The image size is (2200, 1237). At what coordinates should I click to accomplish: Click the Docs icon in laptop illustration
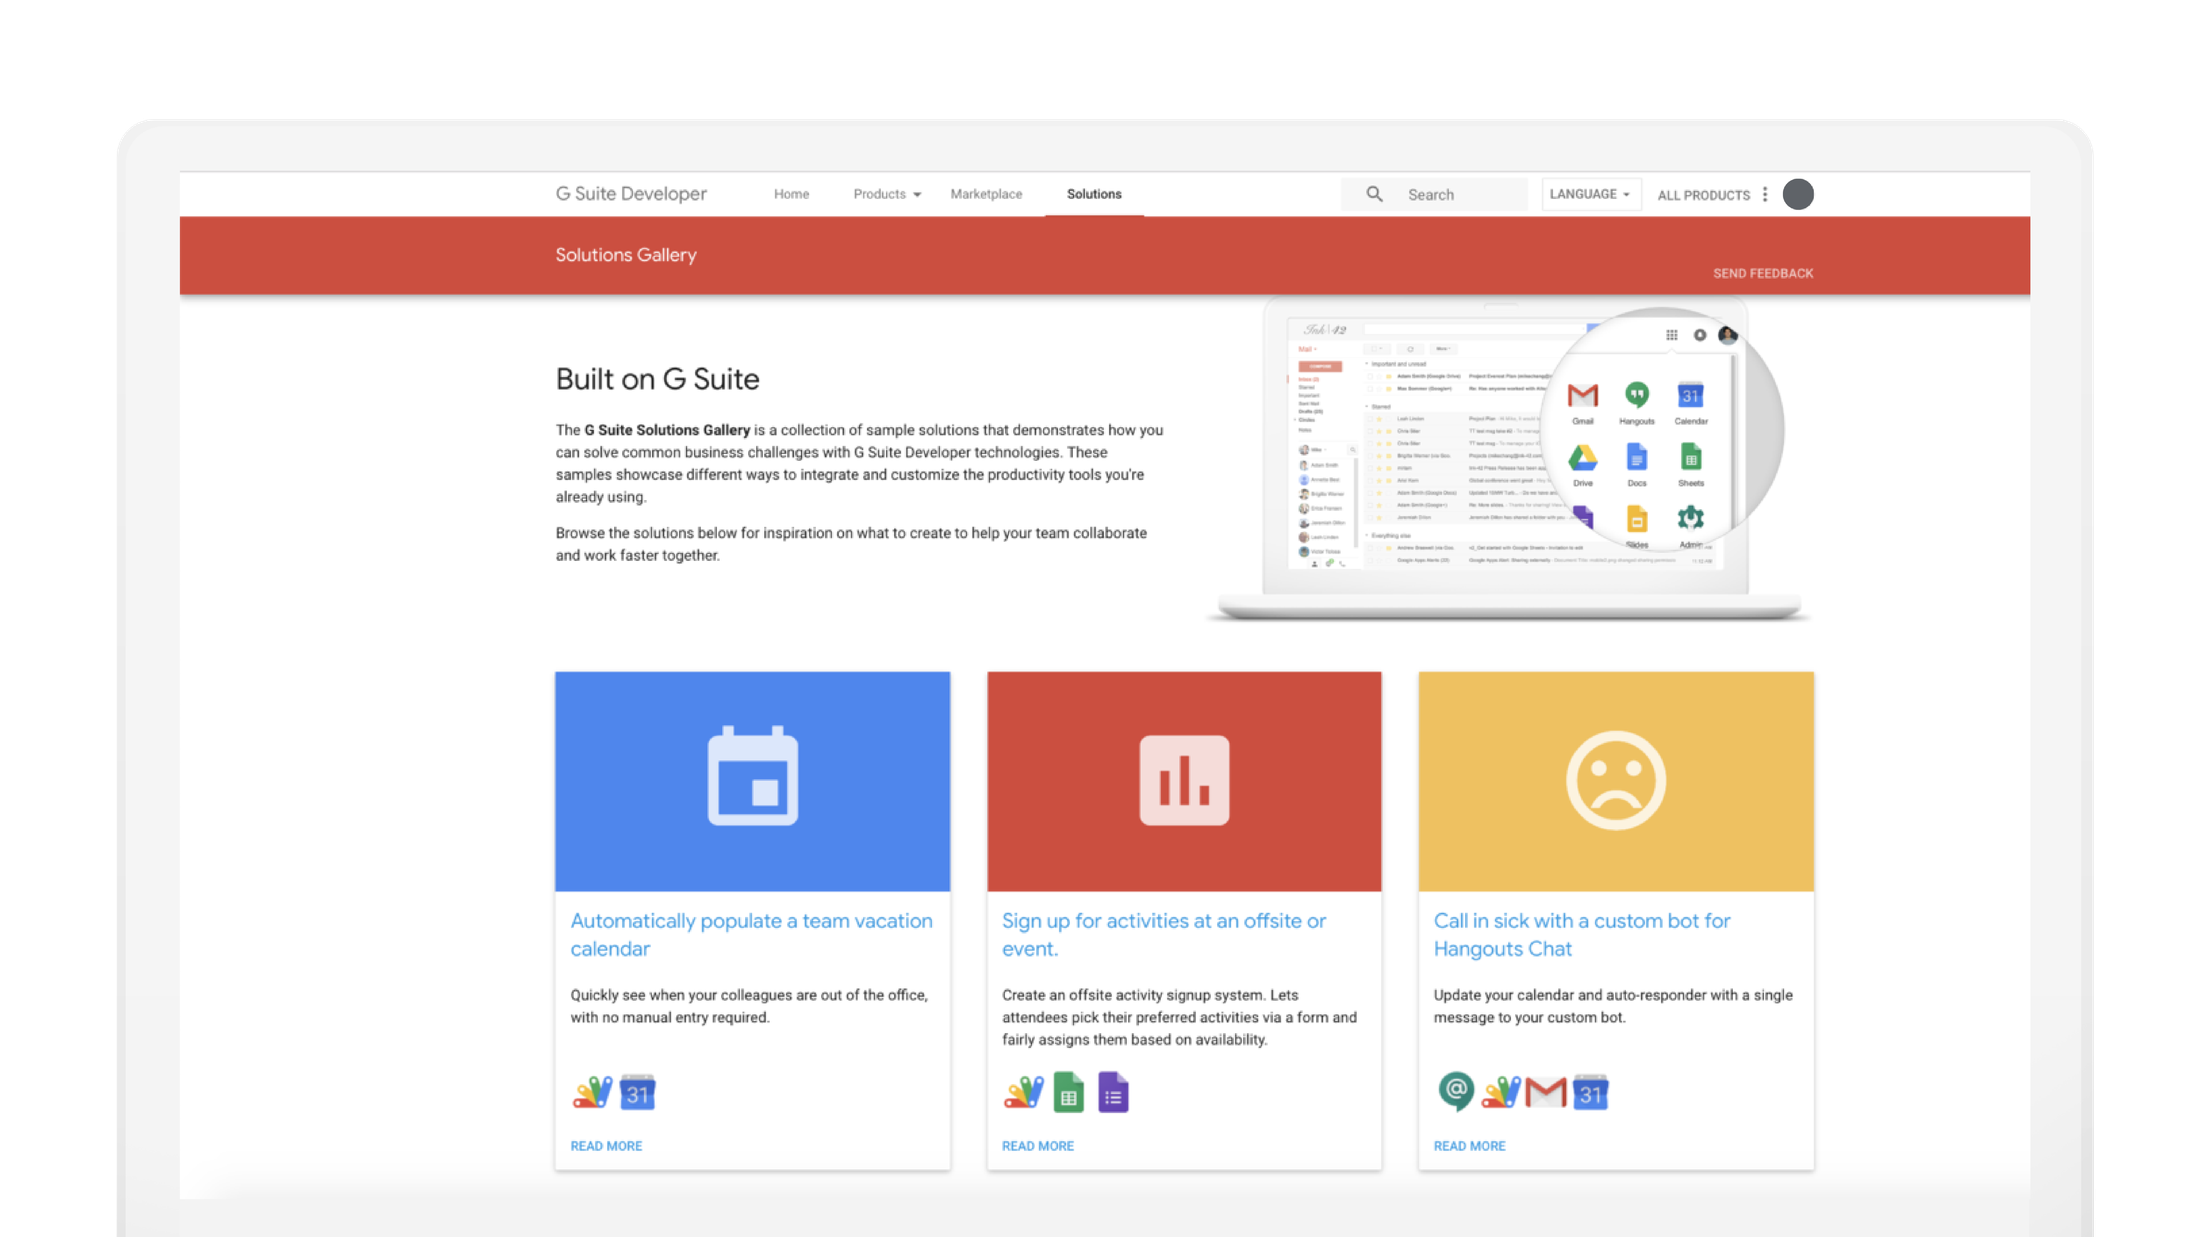(1636, 457)
